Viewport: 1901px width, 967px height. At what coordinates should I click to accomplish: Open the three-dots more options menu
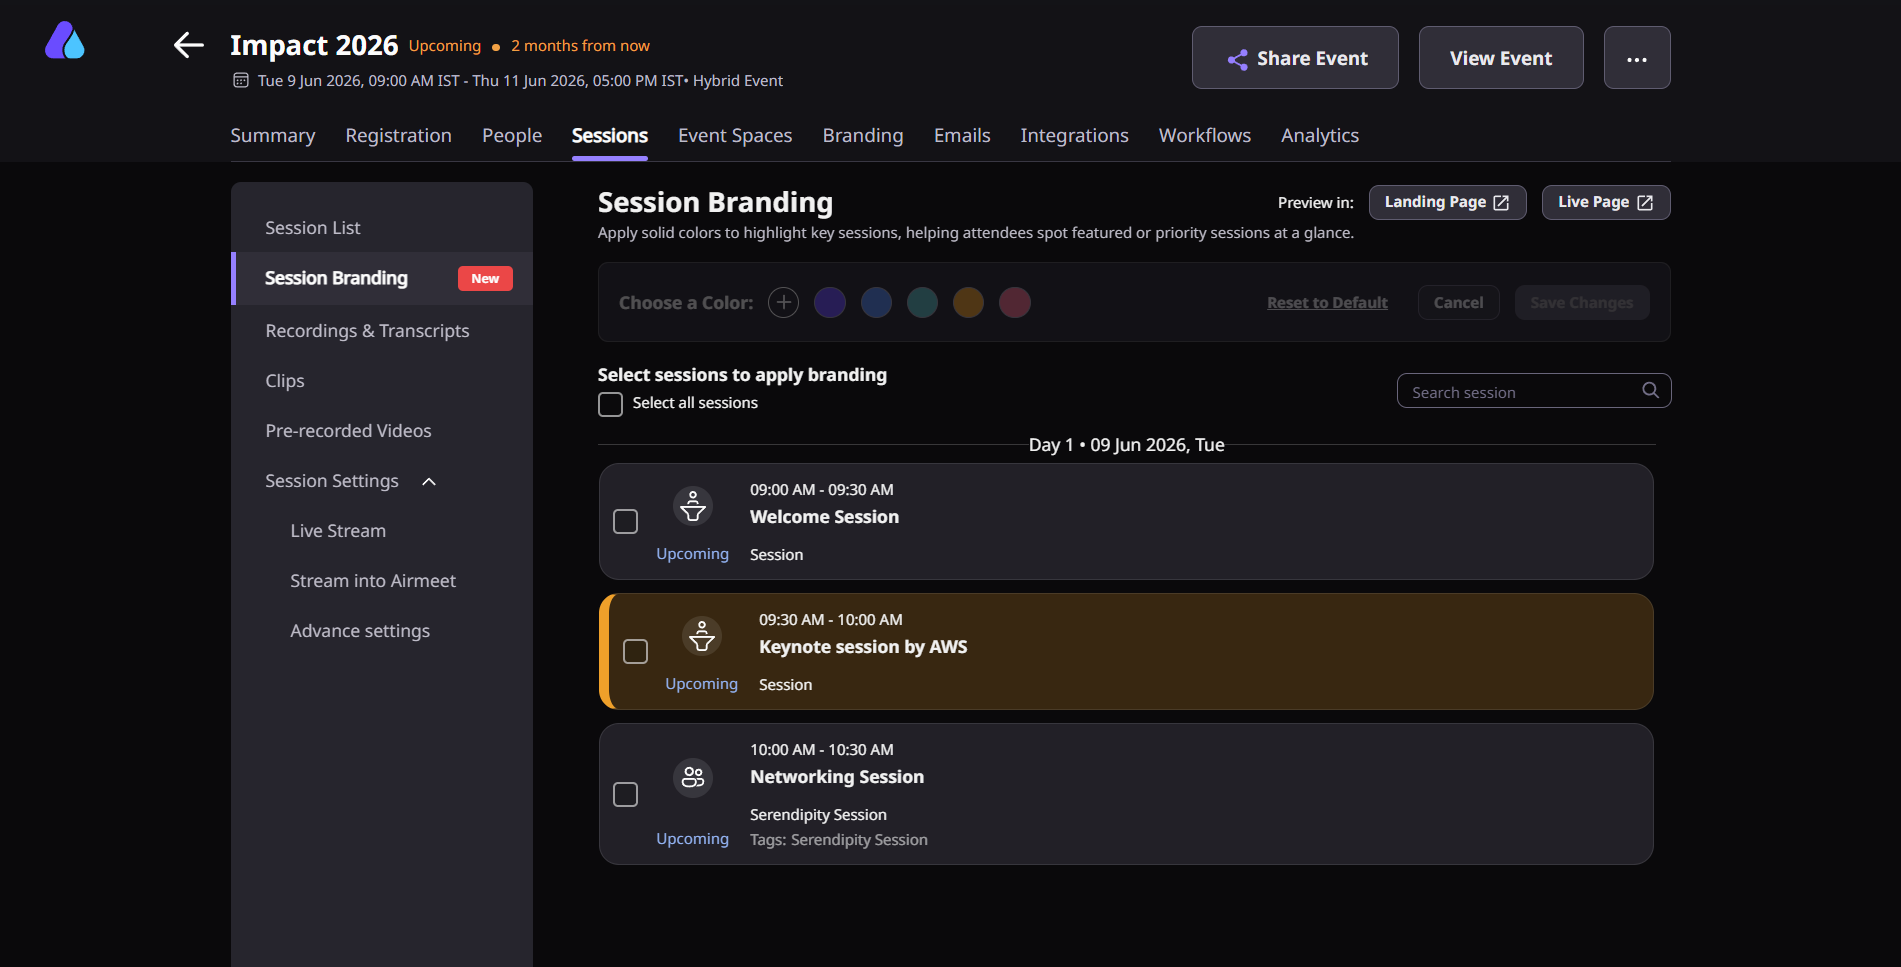(x=1636, y=58)
